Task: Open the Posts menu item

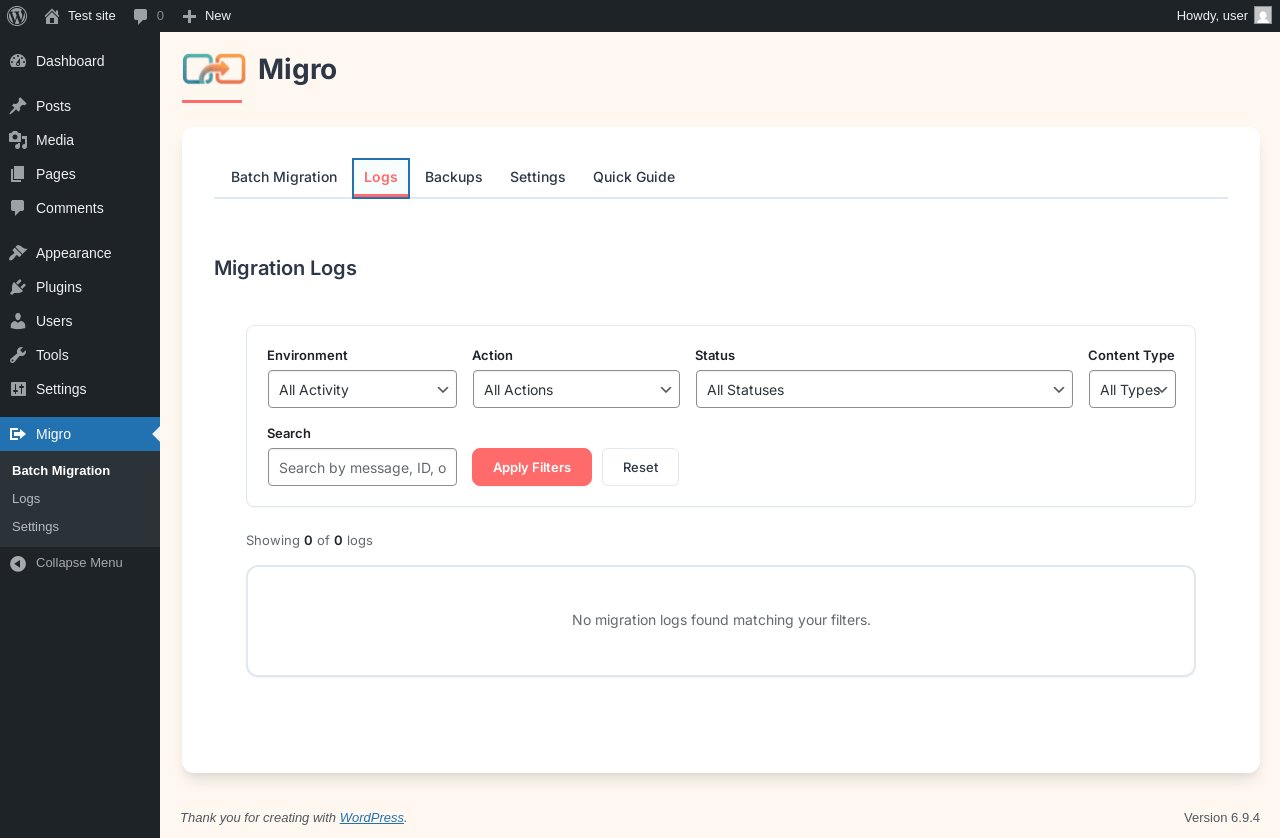Action: (80, 106)
